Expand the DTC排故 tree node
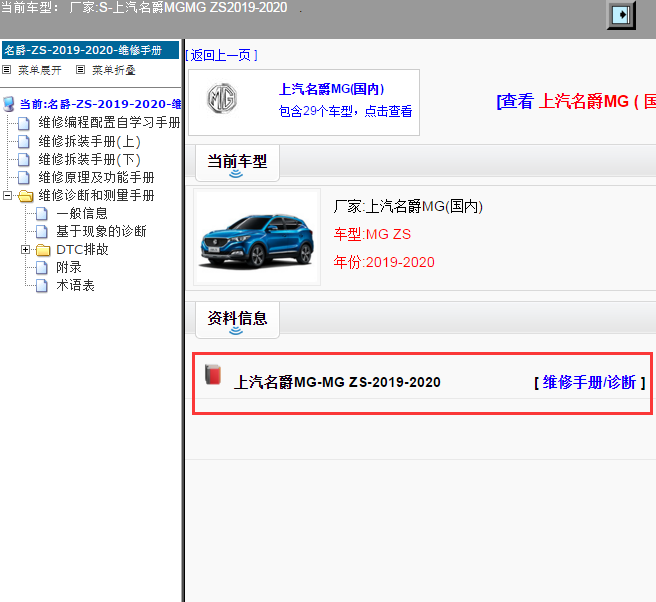 (x=25, y=250)
